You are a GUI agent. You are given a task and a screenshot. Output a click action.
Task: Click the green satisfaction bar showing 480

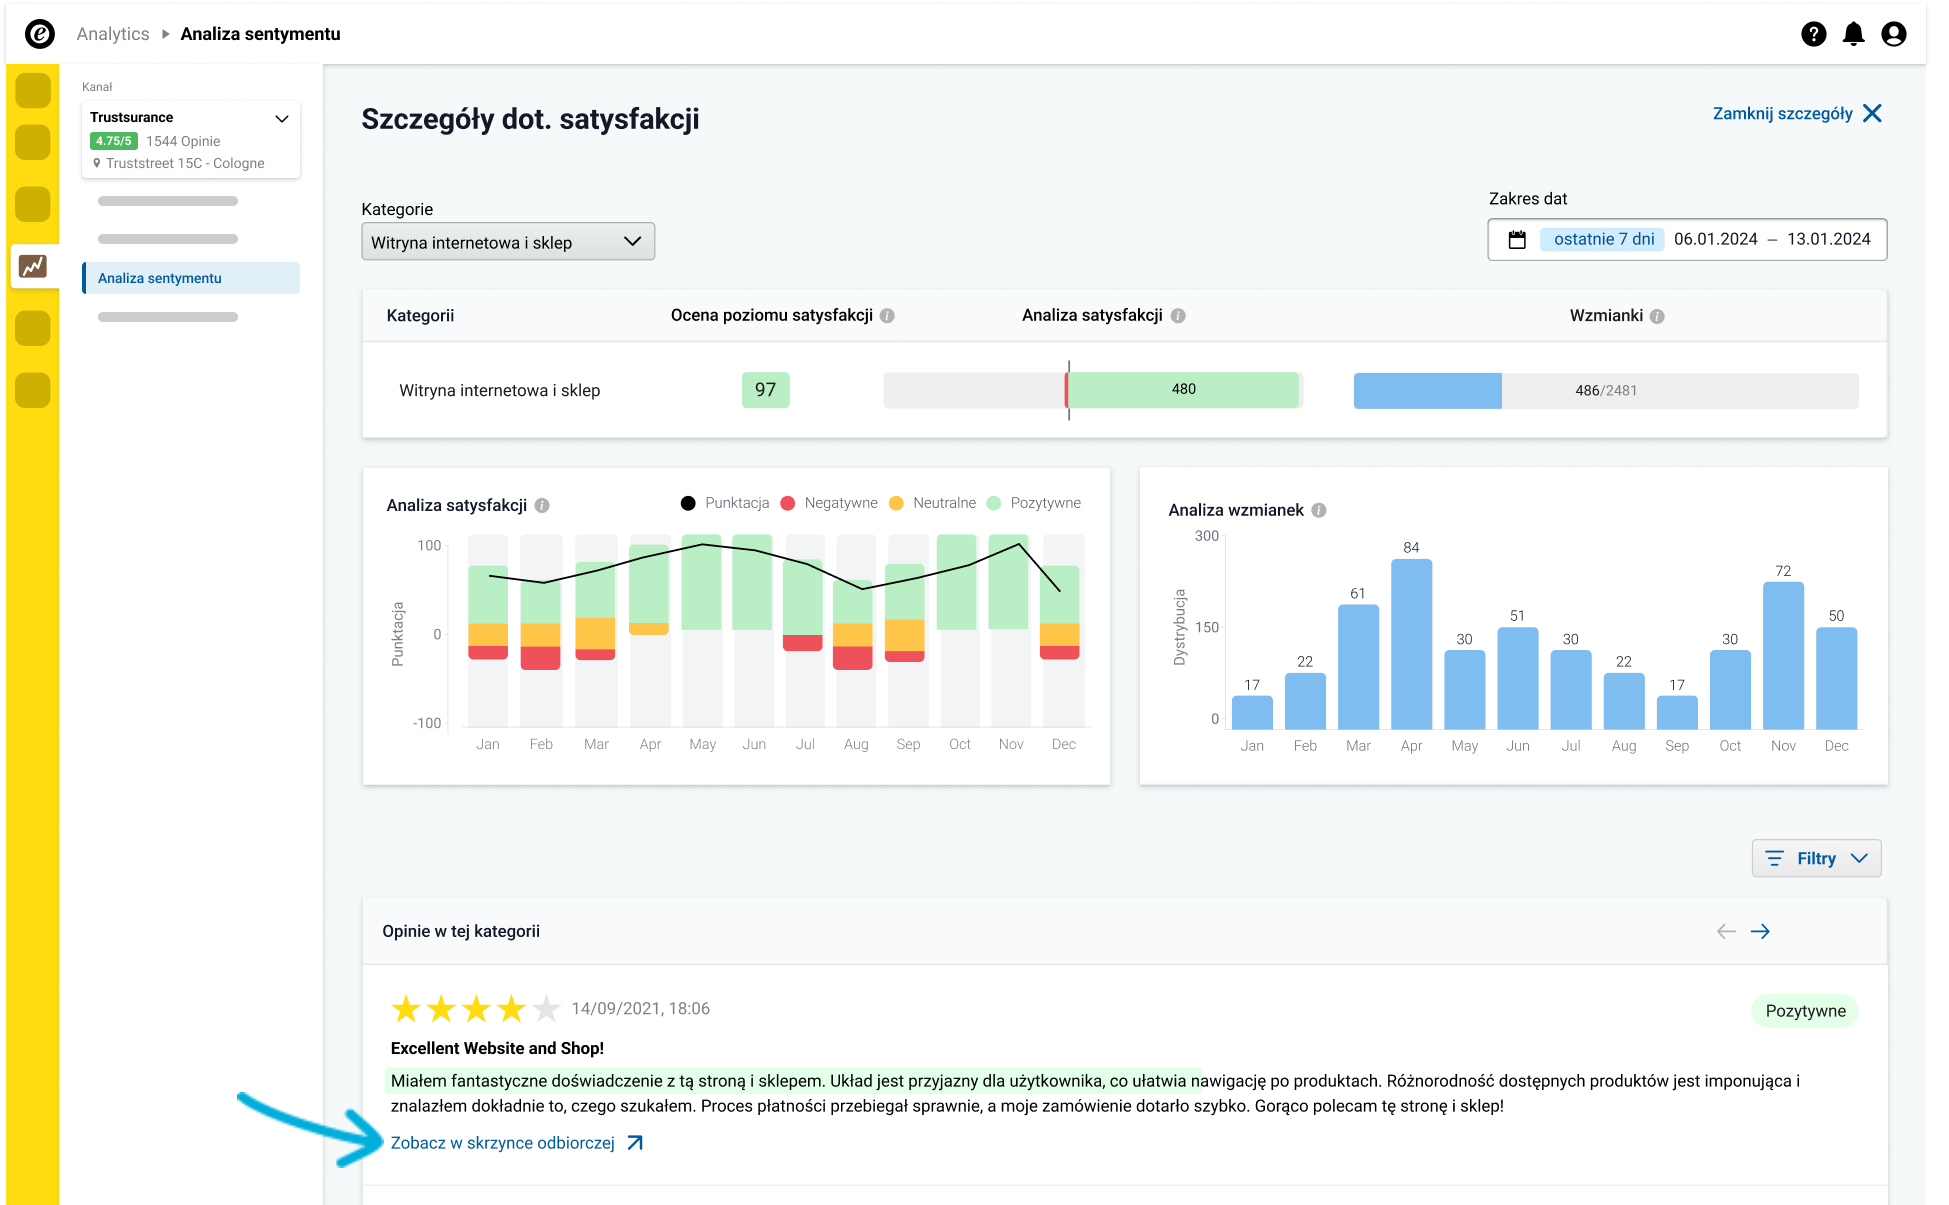[1183, 389]
